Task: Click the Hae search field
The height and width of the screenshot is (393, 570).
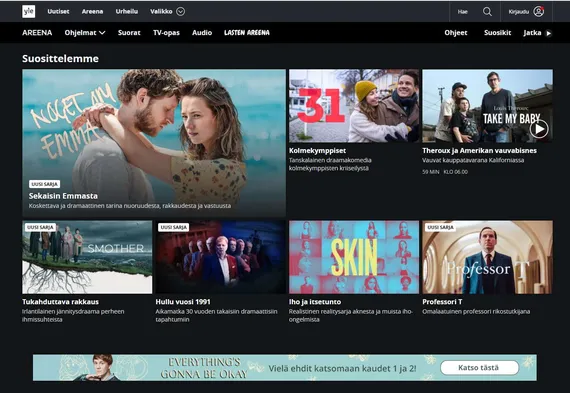Action: (x=462, y=12)
